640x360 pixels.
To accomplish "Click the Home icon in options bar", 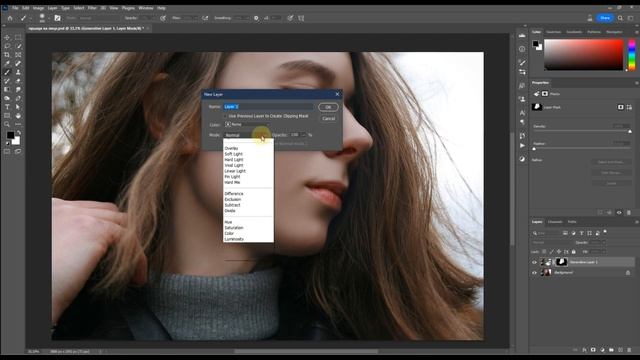I will [10, 18].
